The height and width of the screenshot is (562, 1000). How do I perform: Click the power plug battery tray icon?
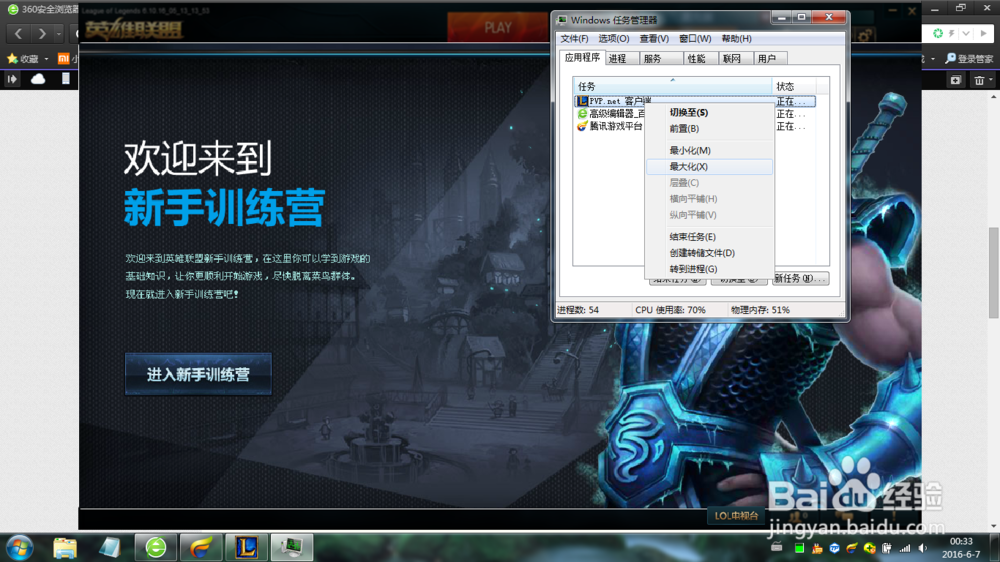coord(887,548)
